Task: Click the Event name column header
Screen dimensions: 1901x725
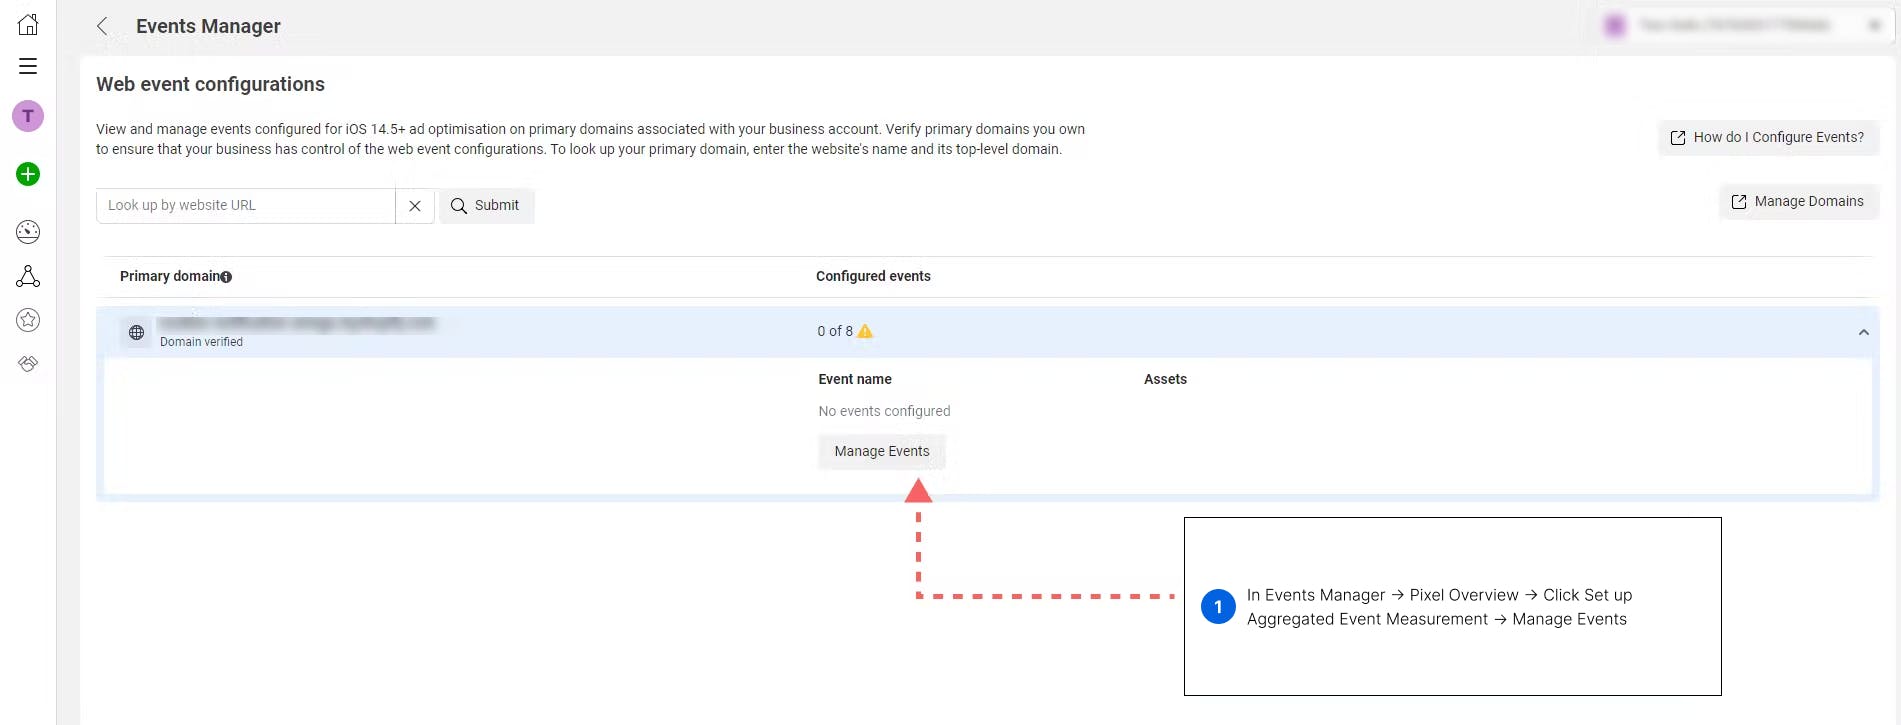Action: coord(855,379)
